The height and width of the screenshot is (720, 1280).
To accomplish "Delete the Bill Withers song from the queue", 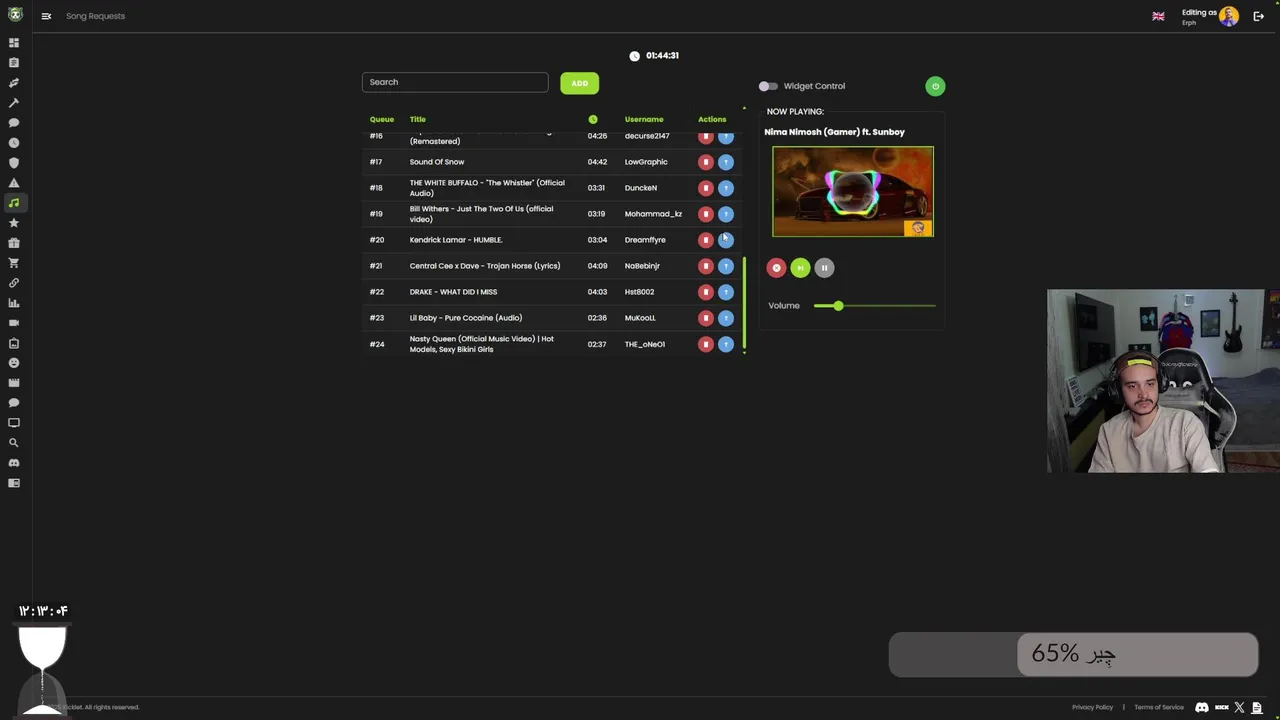I will [706, 214].
